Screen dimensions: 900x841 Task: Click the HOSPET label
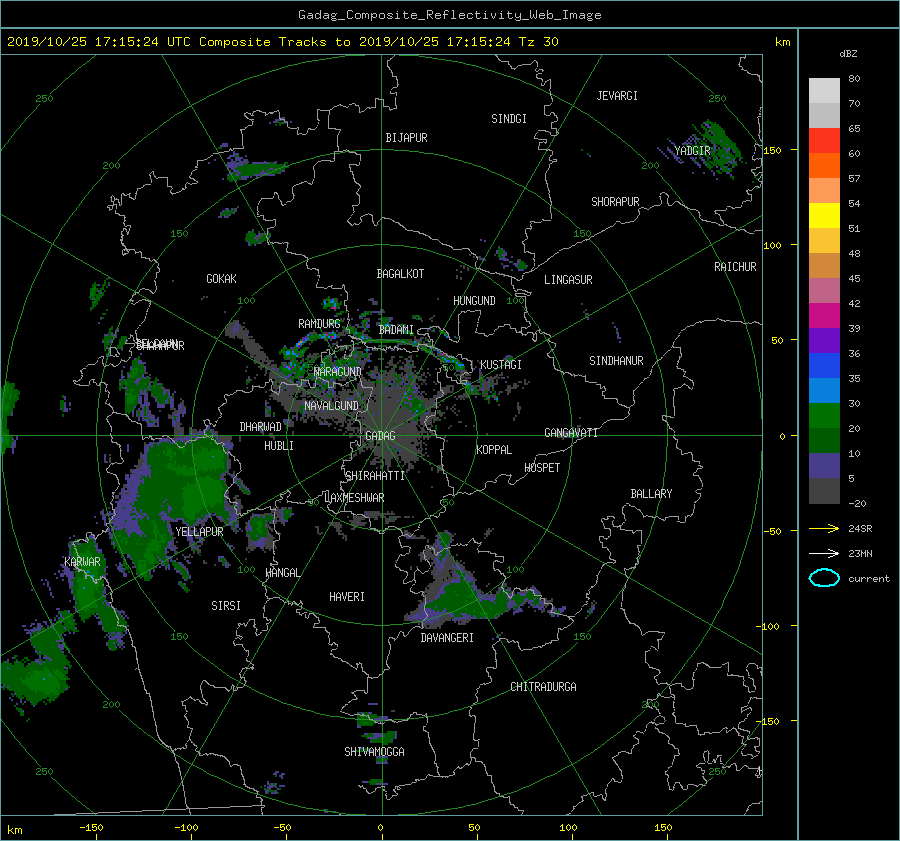click(542, 468)
